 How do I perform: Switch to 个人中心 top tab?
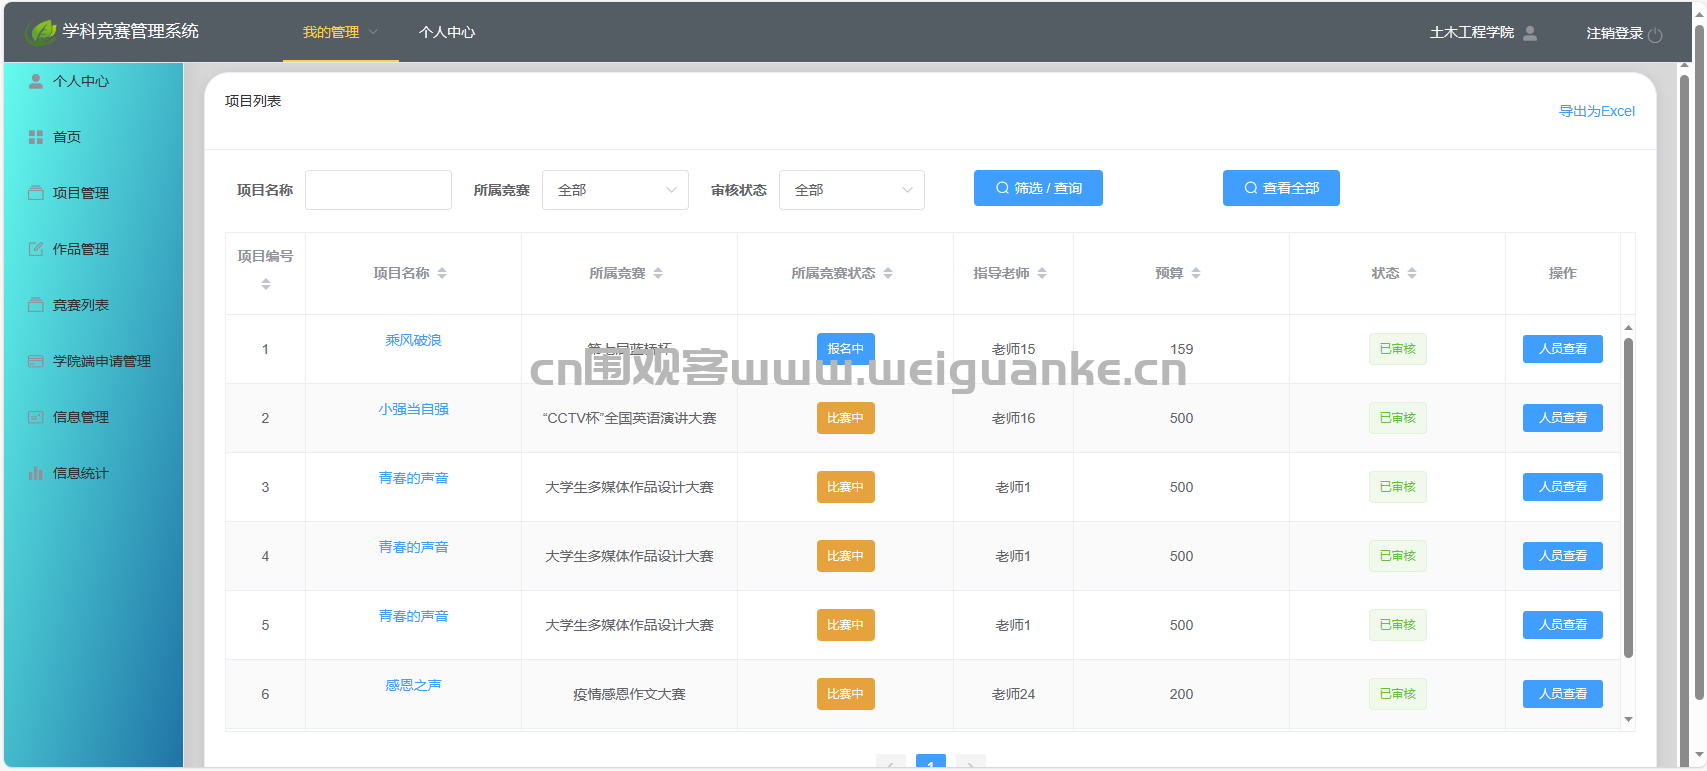(447, 32)
